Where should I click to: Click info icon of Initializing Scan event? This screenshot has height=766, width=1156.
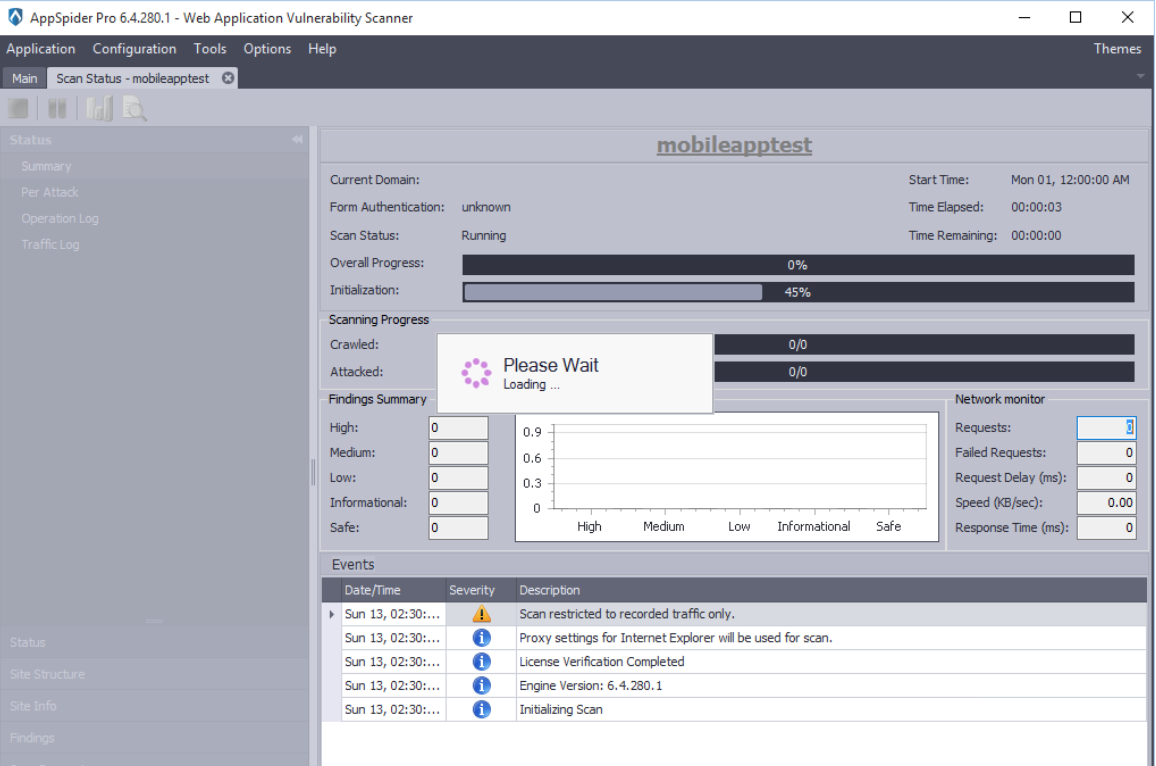(481, 709)
